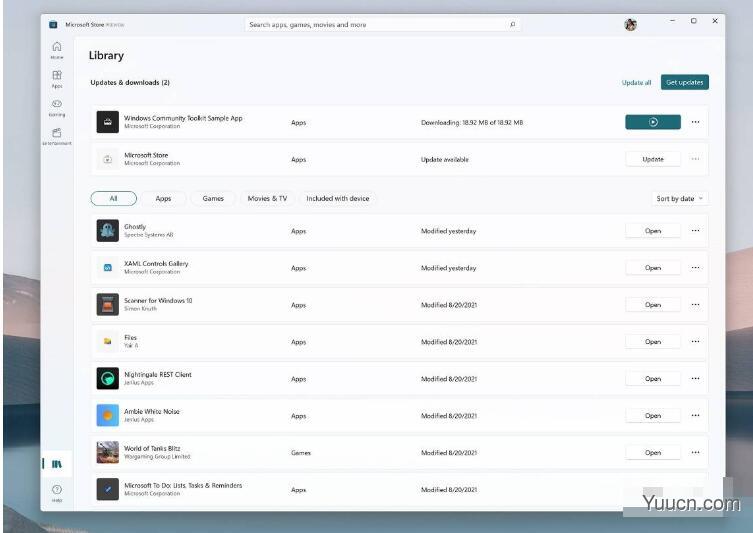Select the Movies & TV filter tab
This screenshot has width=753, height=533.
267,198
